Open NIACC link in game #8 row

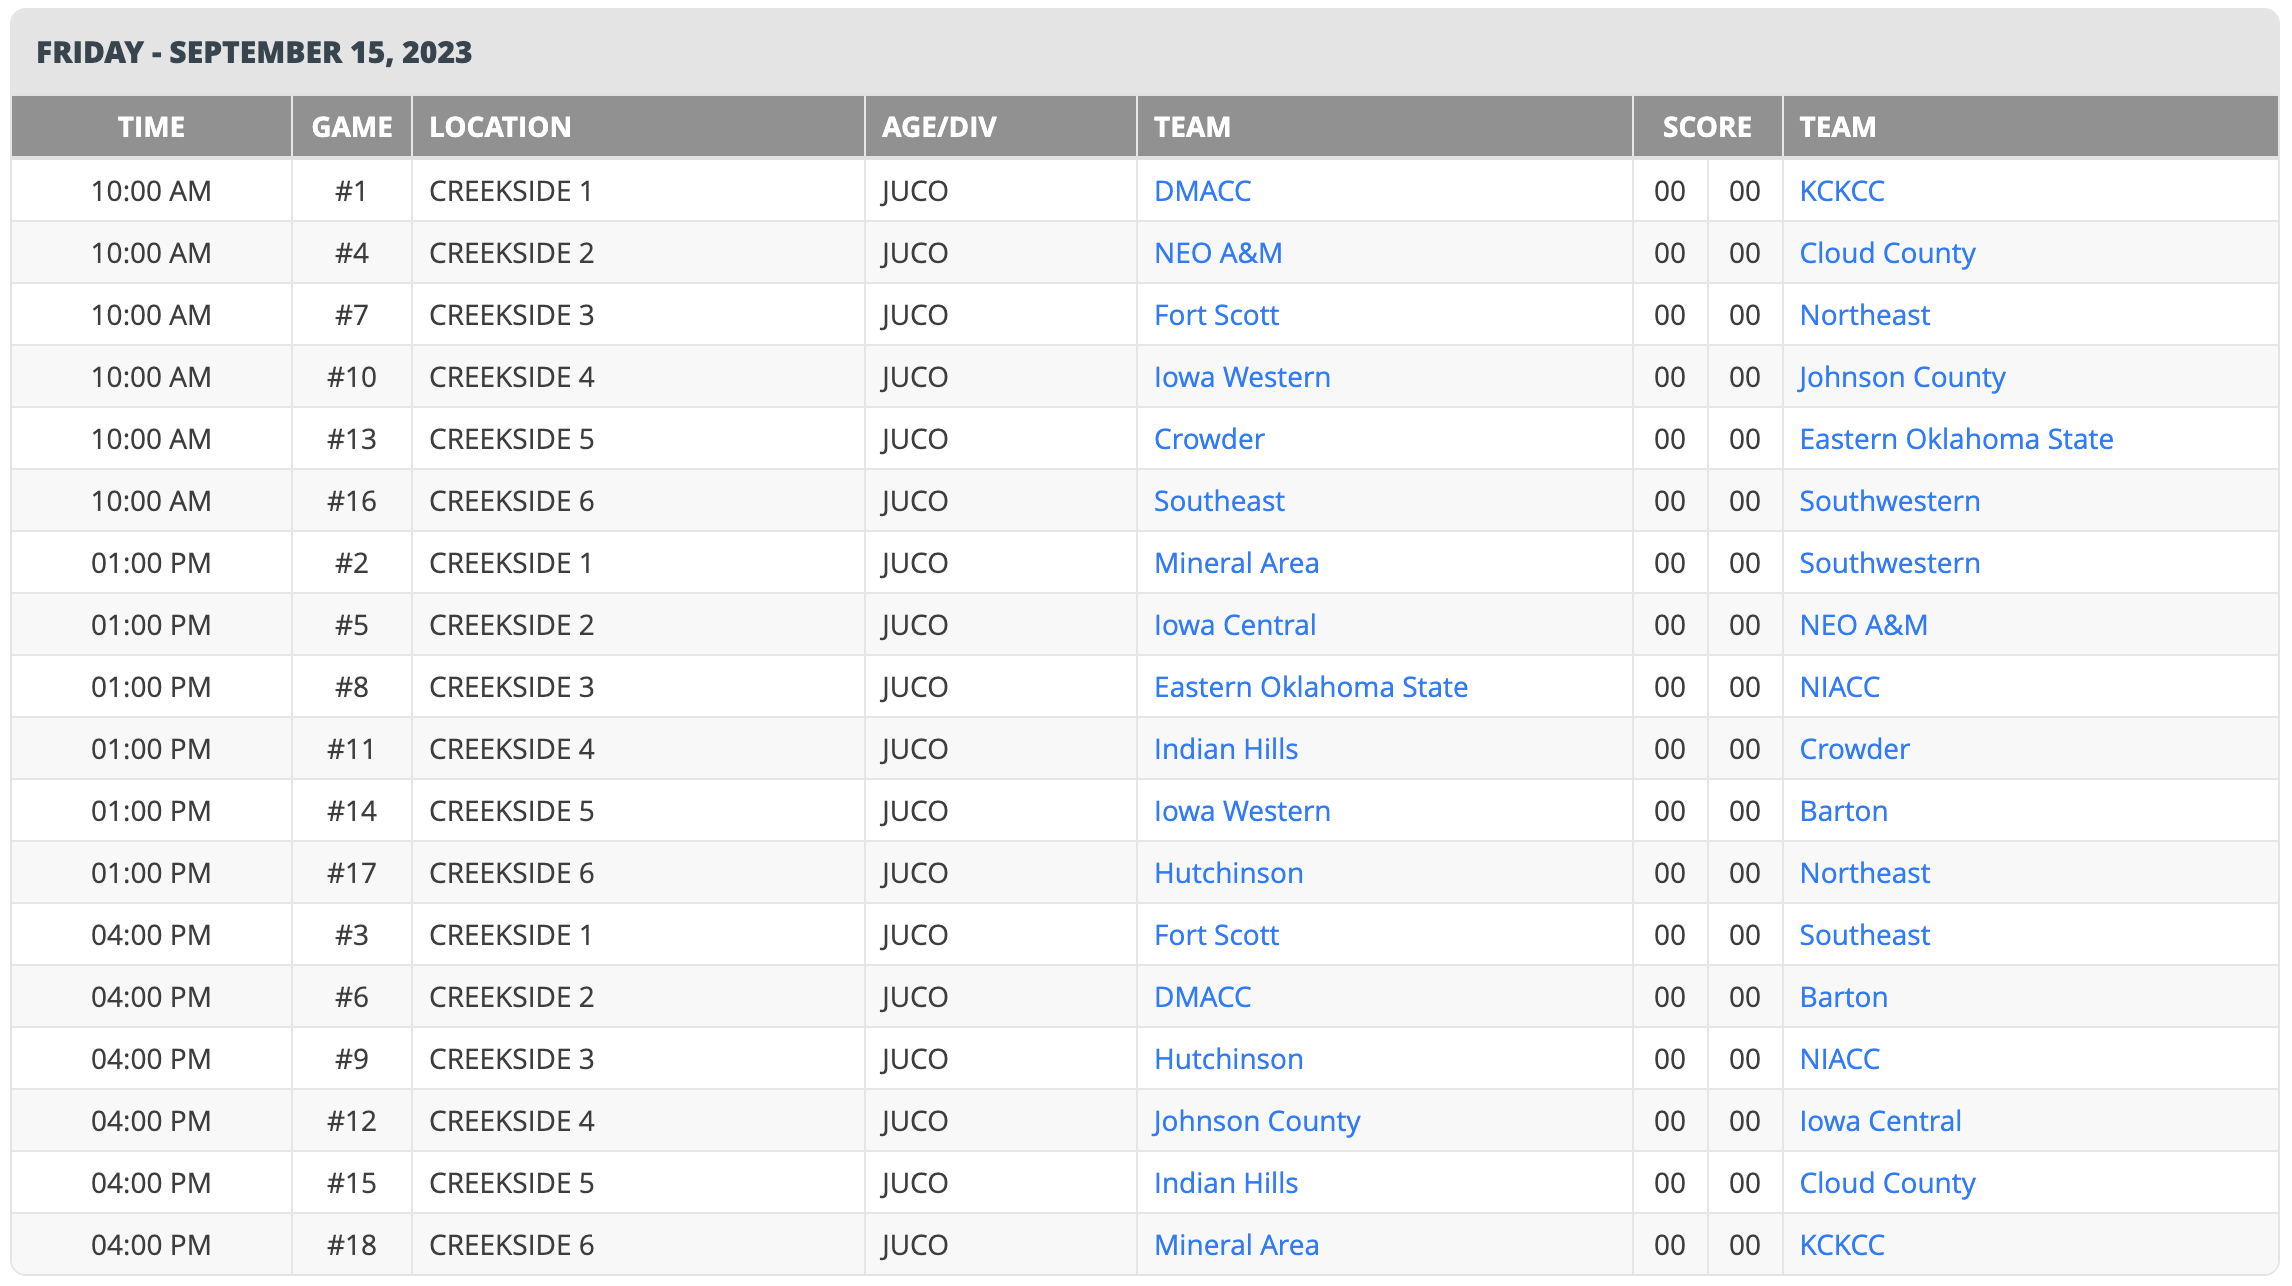1839,687
